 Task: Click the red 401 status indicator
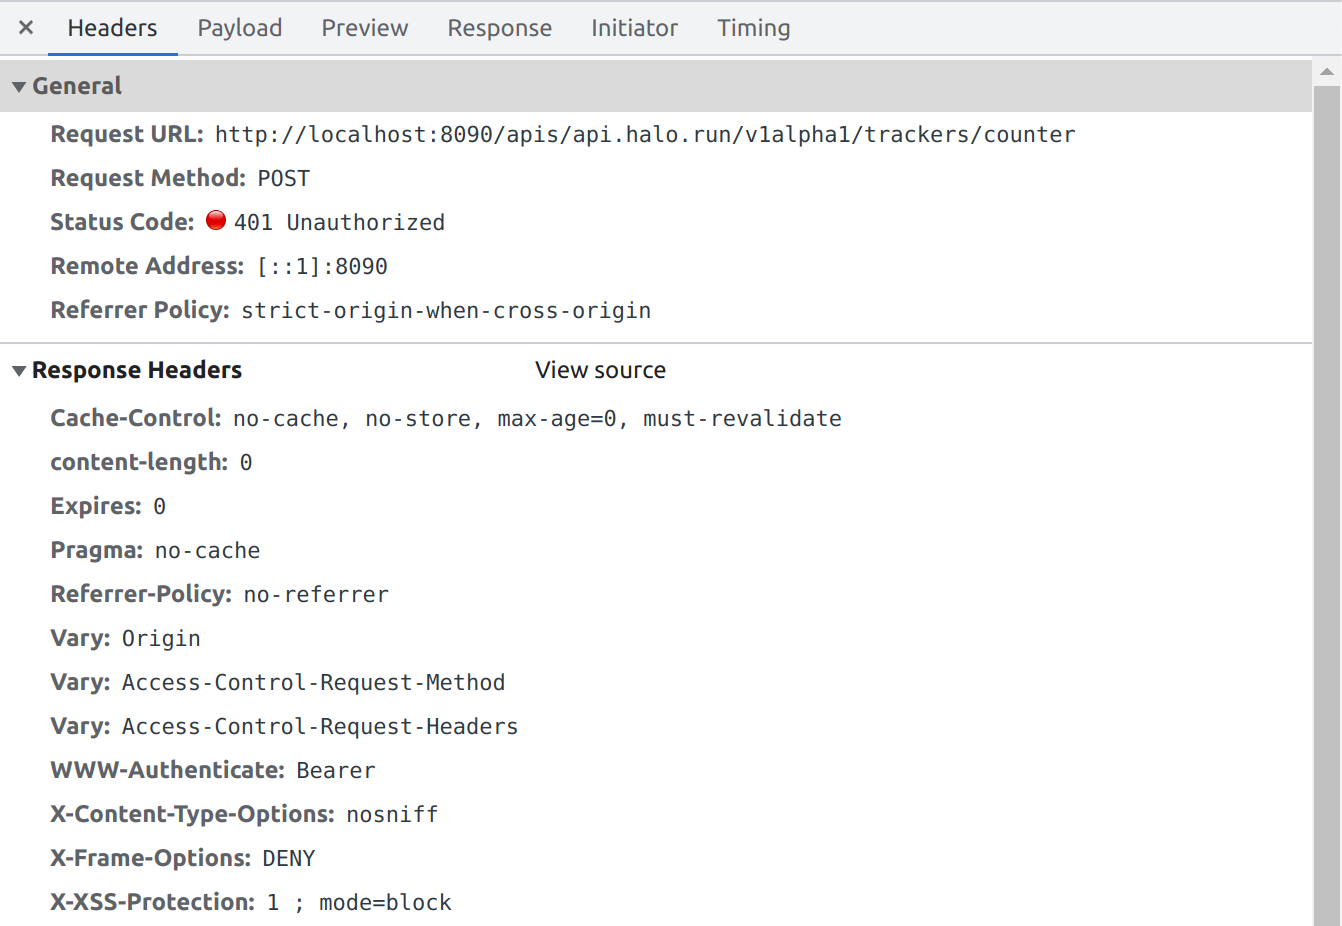215,220
